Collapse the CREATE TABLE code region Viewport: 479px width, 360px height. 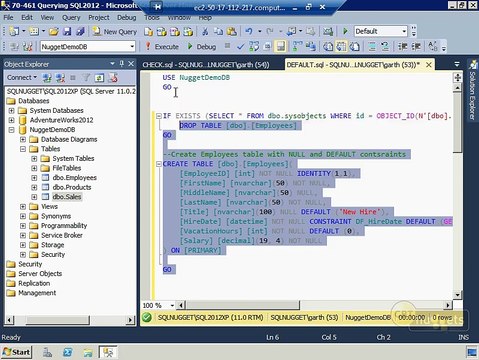click(159, 164)
